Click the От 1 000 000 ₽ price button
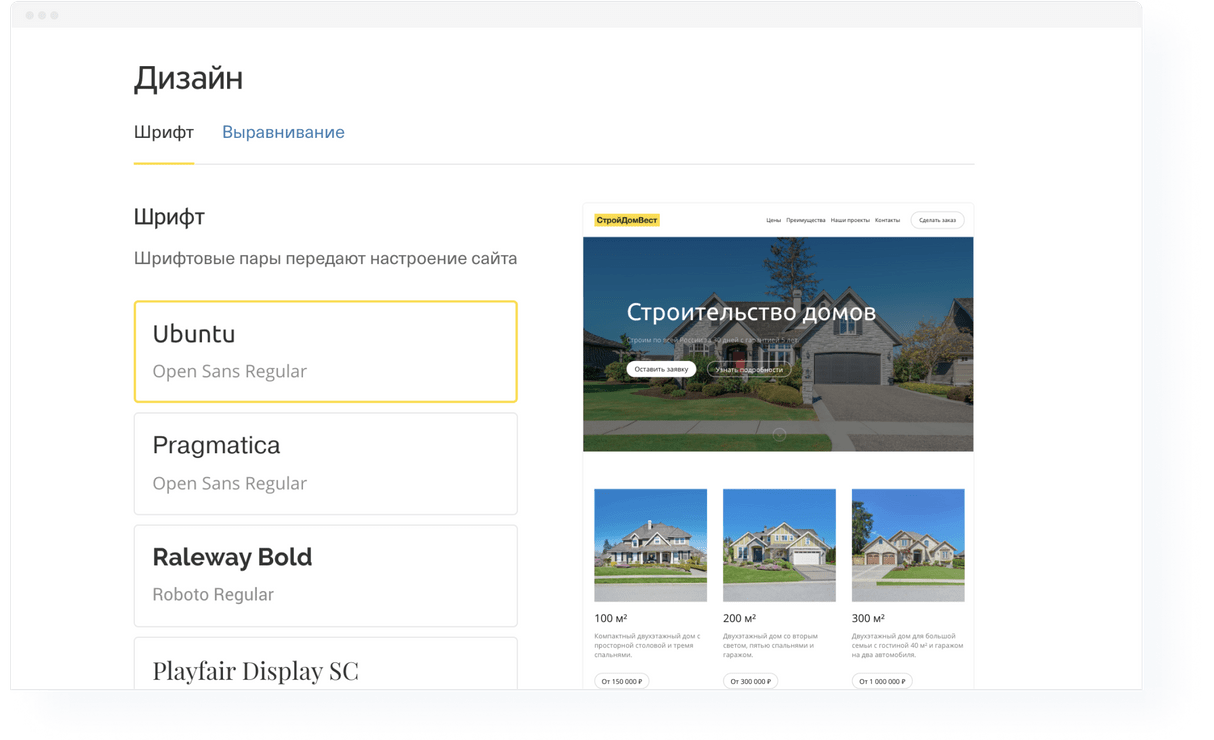The width and height of the screenshot is (1214, 740). (882, 681)
